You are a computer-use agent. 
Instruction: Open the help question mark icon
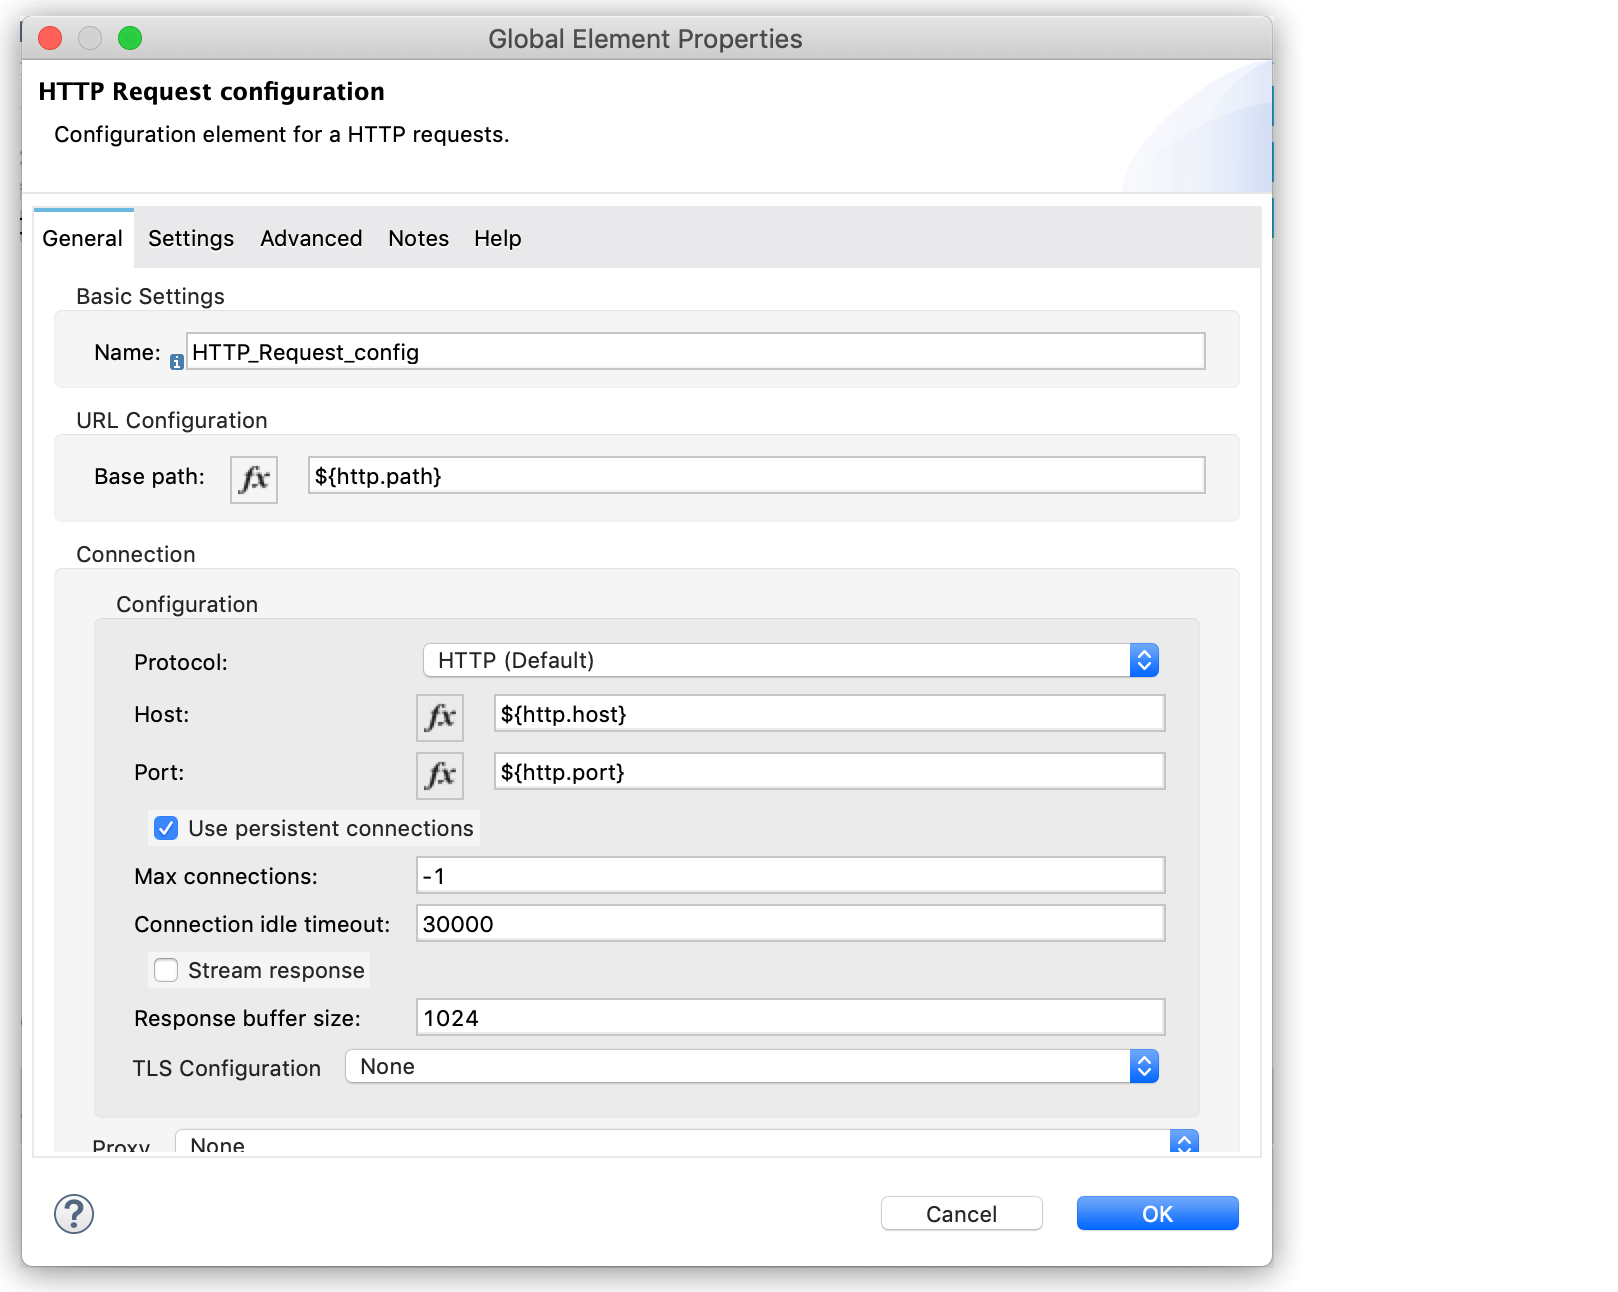coord(73,1215)
